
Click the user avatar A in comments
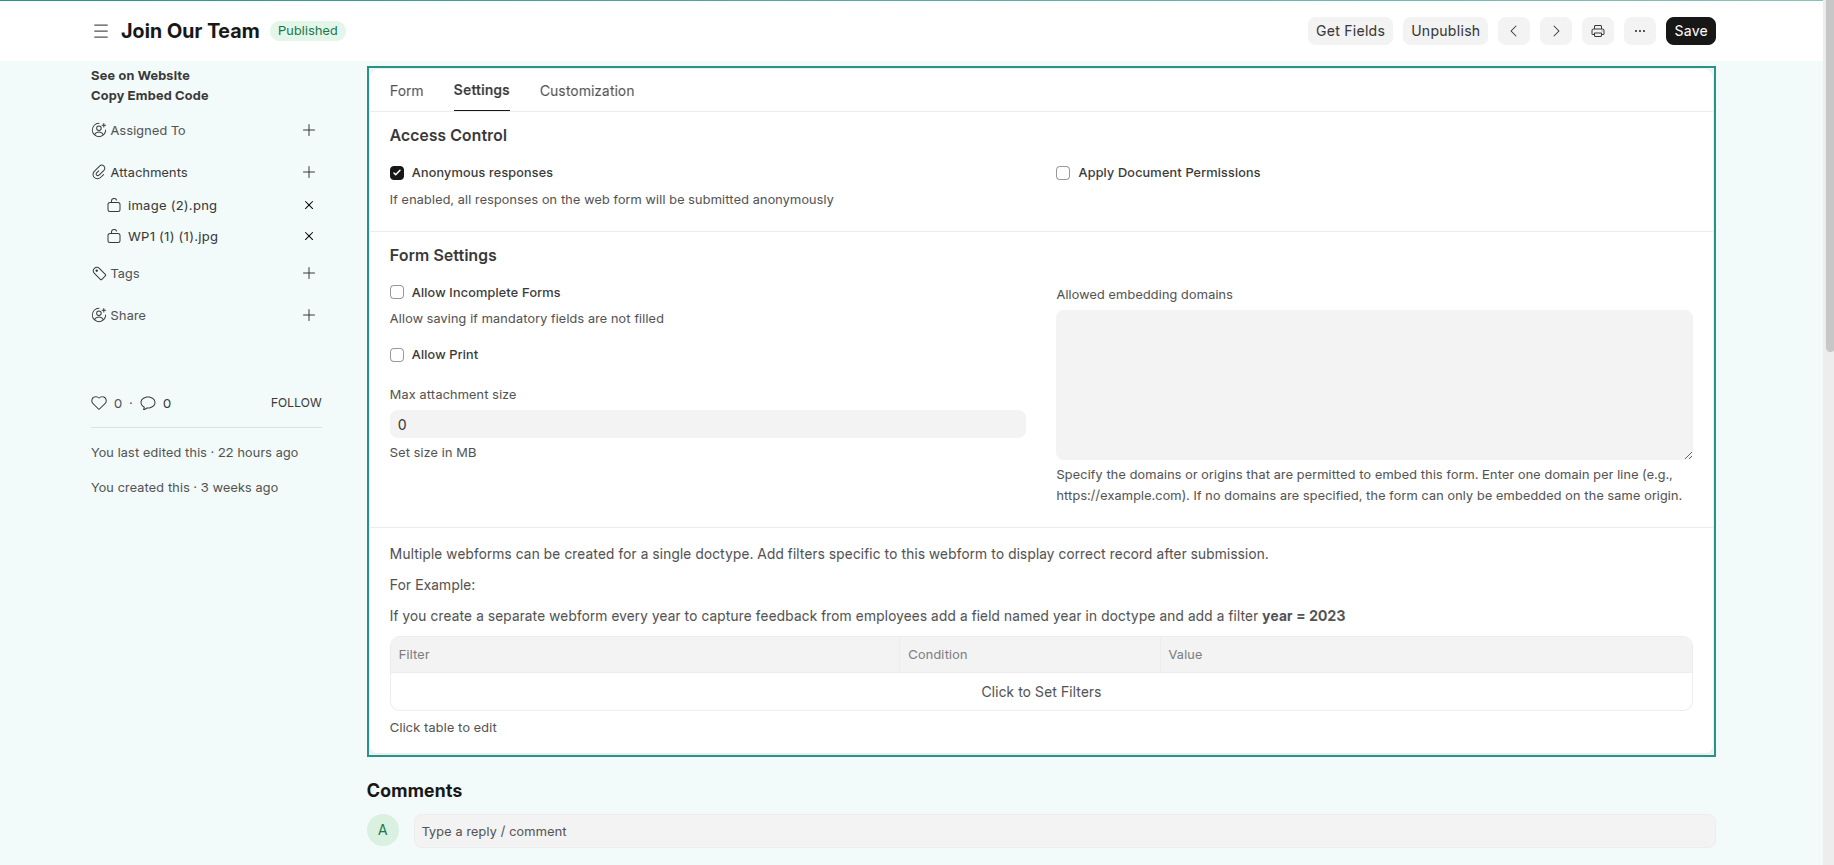tap(383, 830)
